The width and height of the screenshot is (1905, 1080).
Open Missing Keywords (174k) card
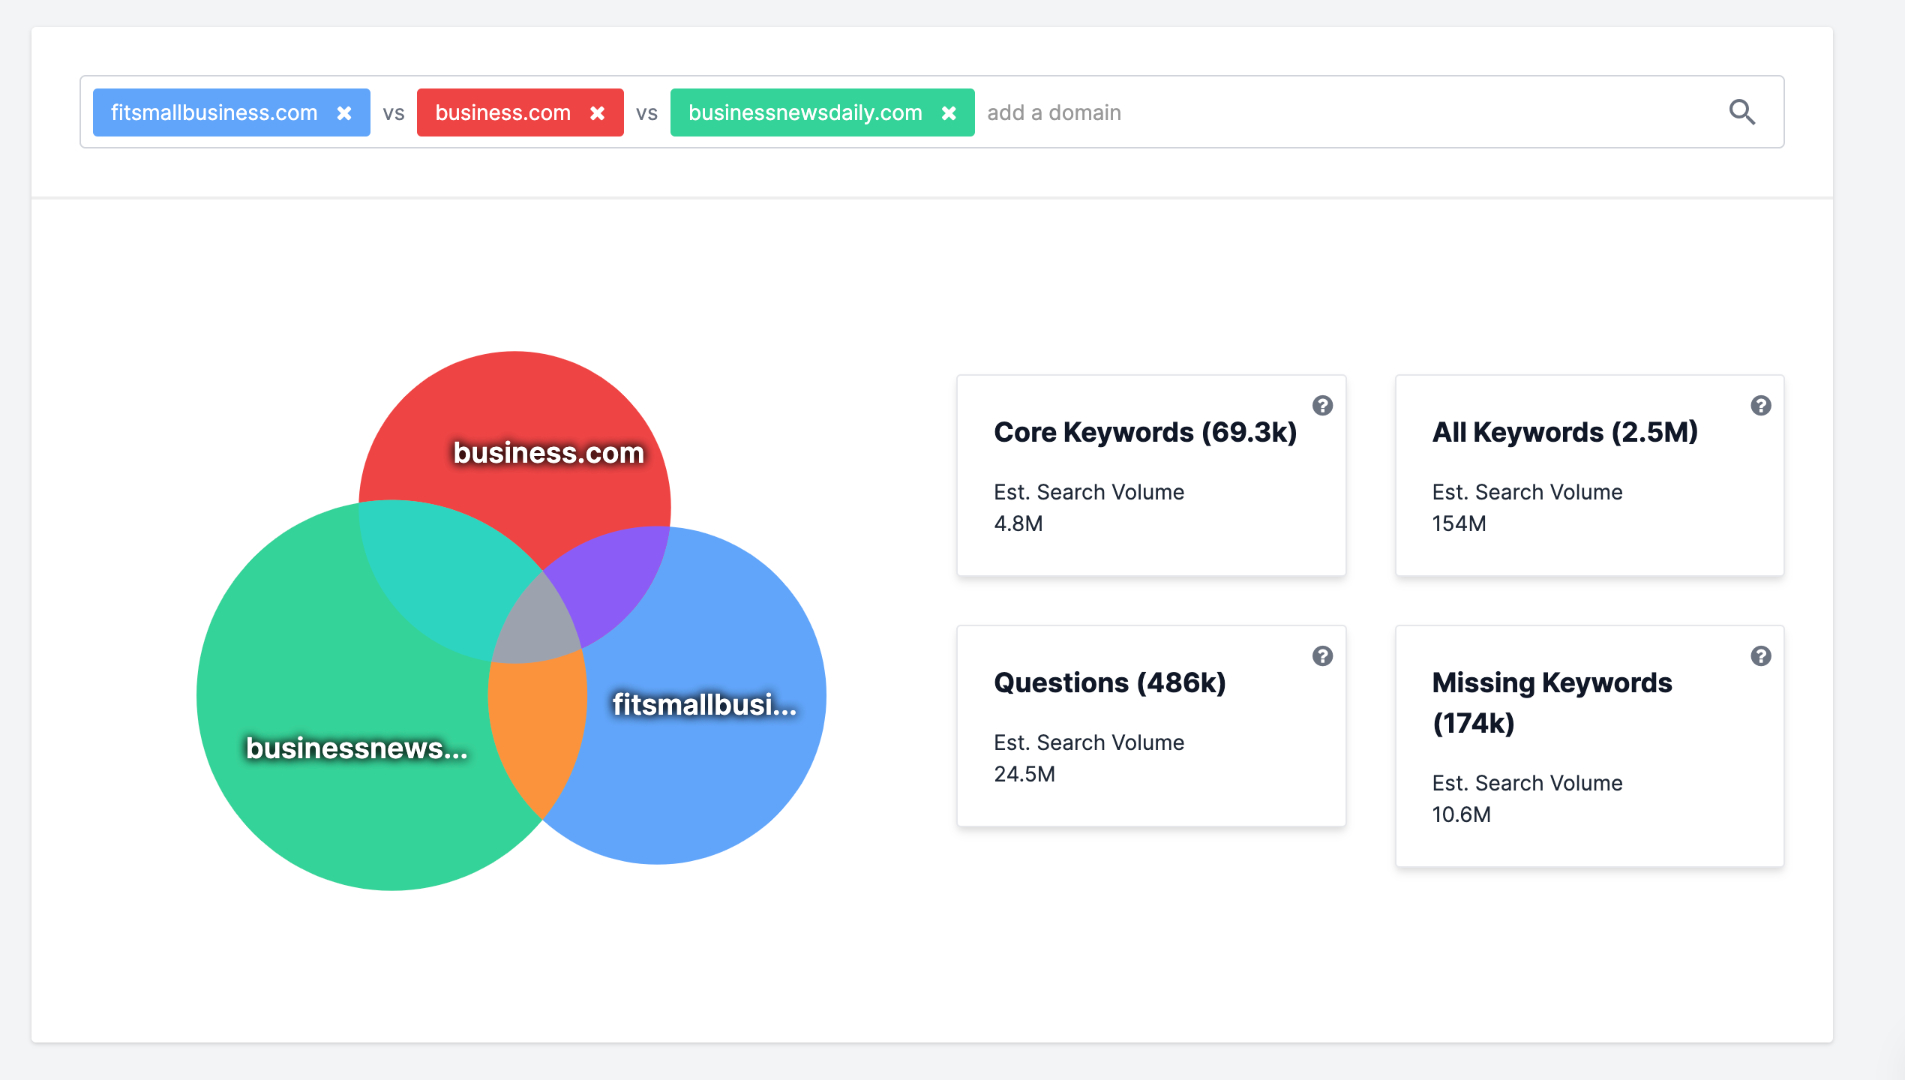click(x=1589, y=746)
